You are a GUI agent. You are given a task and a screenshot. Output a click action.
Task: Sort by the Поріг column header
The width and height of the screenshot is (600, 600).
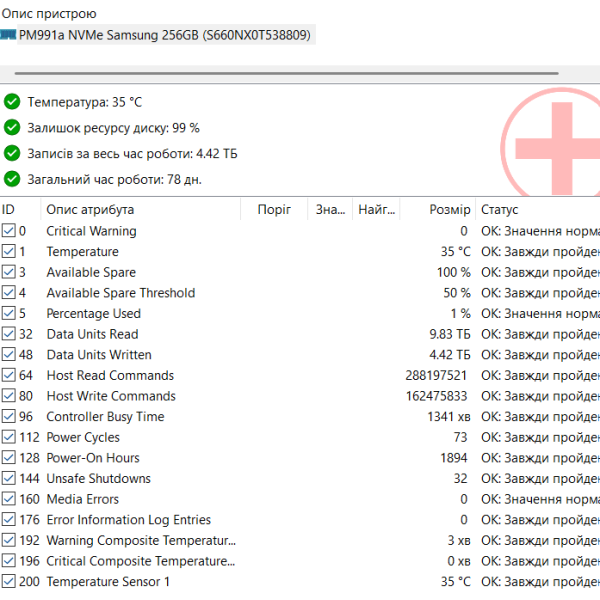(274, 209)
